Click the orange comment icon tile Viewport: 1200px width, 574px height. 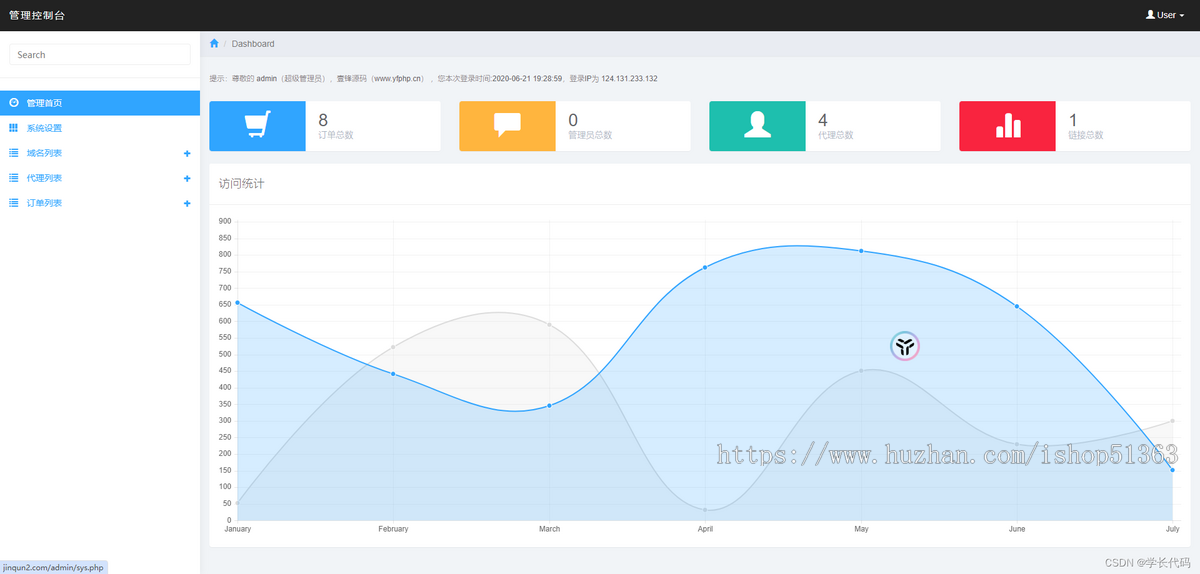[x=508, y=126]
